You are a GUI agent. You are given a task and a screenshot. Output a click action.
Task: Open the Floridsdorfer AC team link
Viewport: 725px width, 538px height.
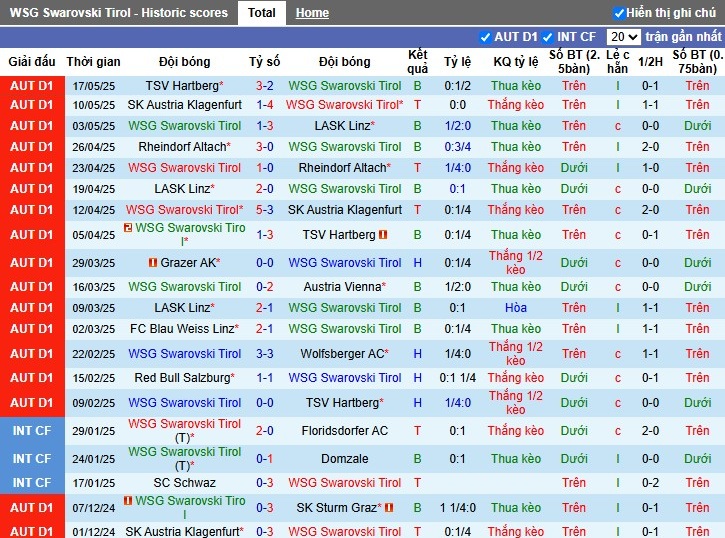[x=344, y=431]
